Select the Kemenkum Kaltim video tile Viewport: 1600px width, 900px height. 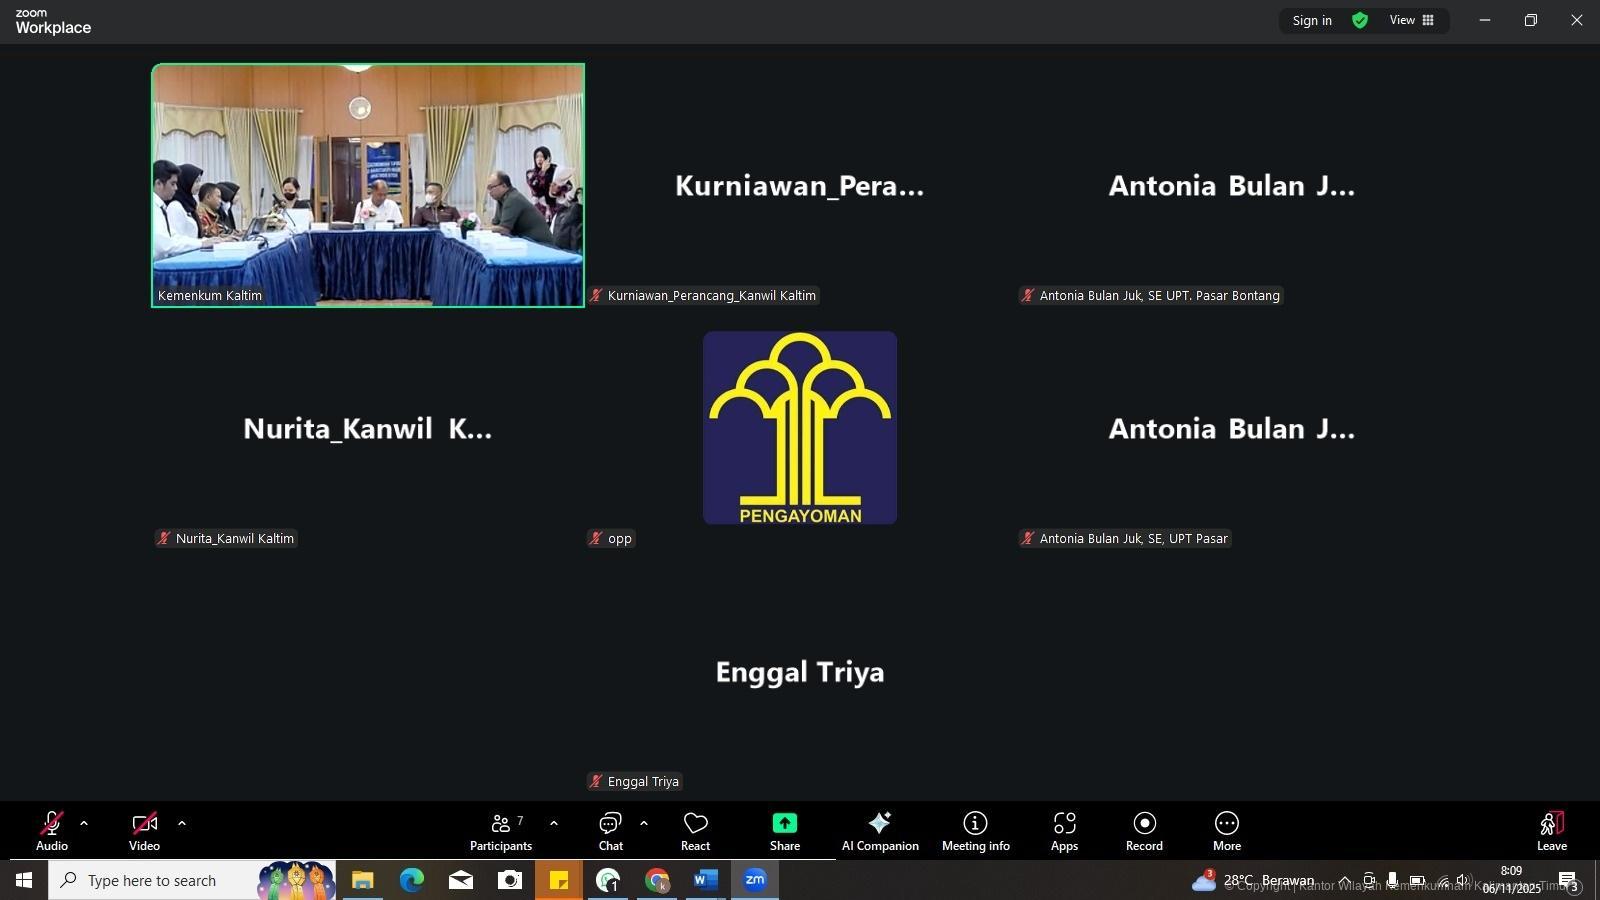click(368, 185)
